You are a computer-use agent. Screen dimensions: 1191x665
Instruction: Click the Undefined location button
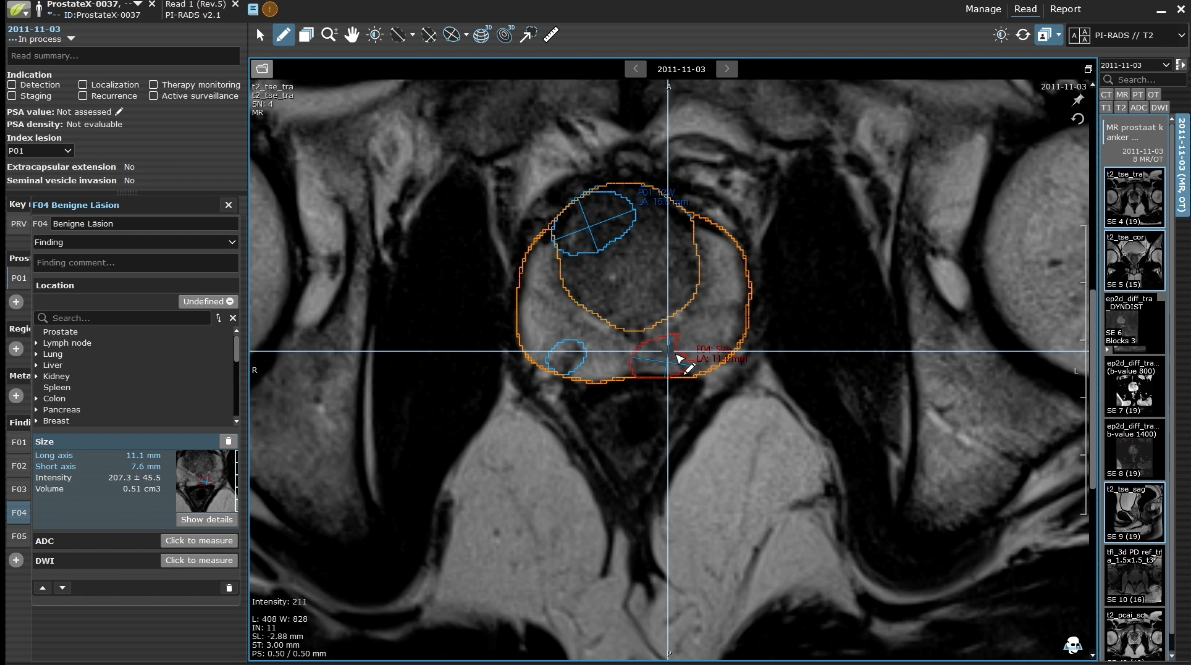[x=208, y=302]
